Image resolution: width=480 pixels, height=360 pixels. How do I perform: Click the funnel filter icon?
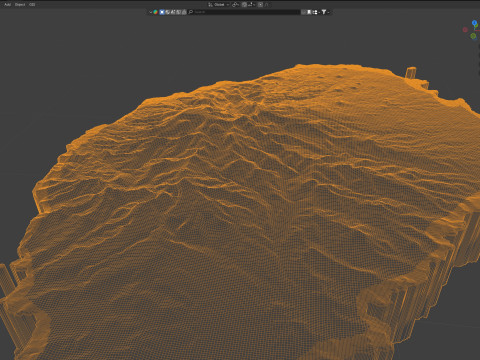(323, 12)
